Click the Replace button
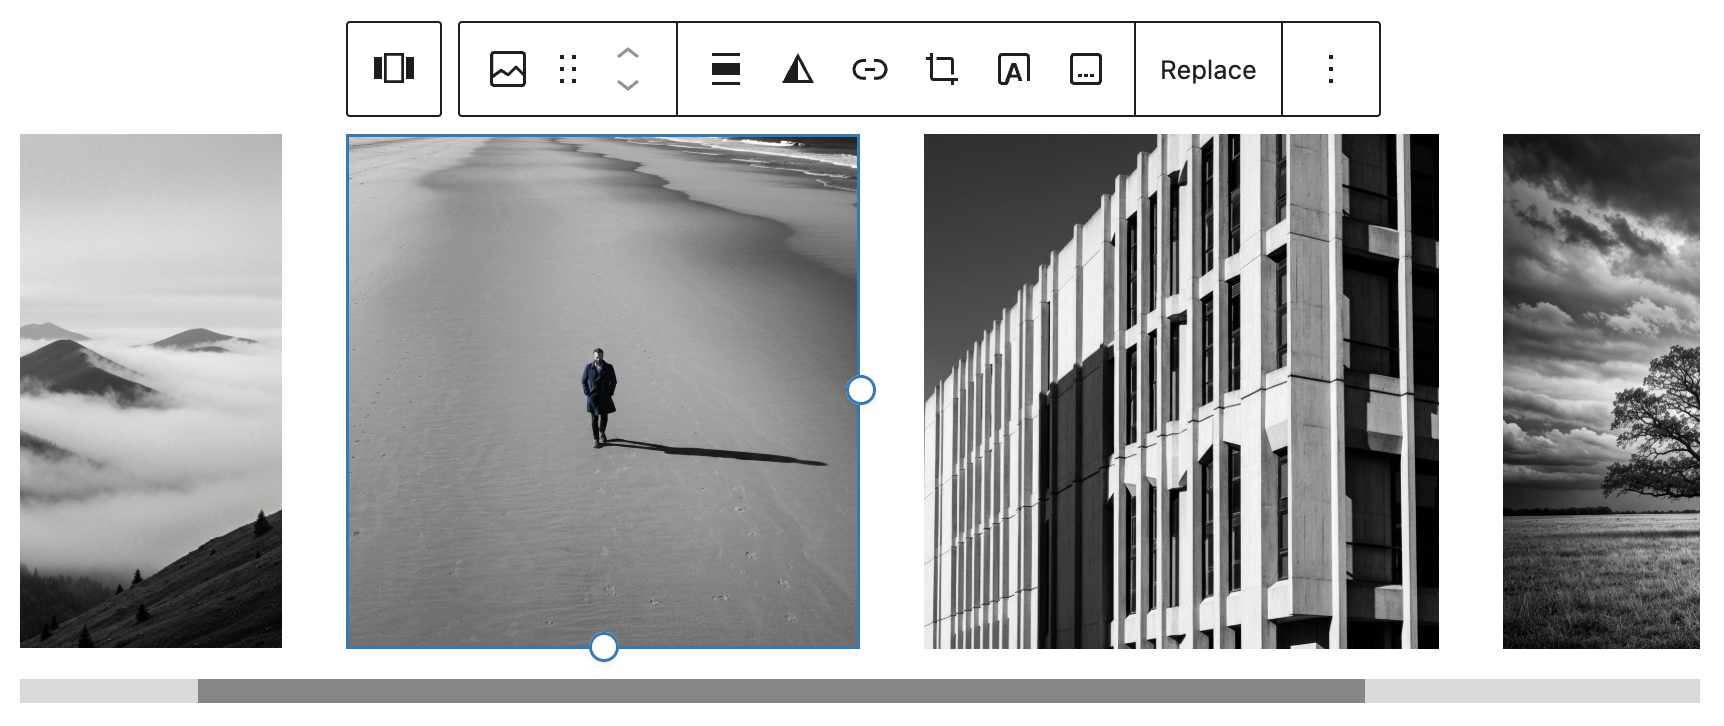1724x726 pixels. pyautogui.click(x=1208, y=69)
